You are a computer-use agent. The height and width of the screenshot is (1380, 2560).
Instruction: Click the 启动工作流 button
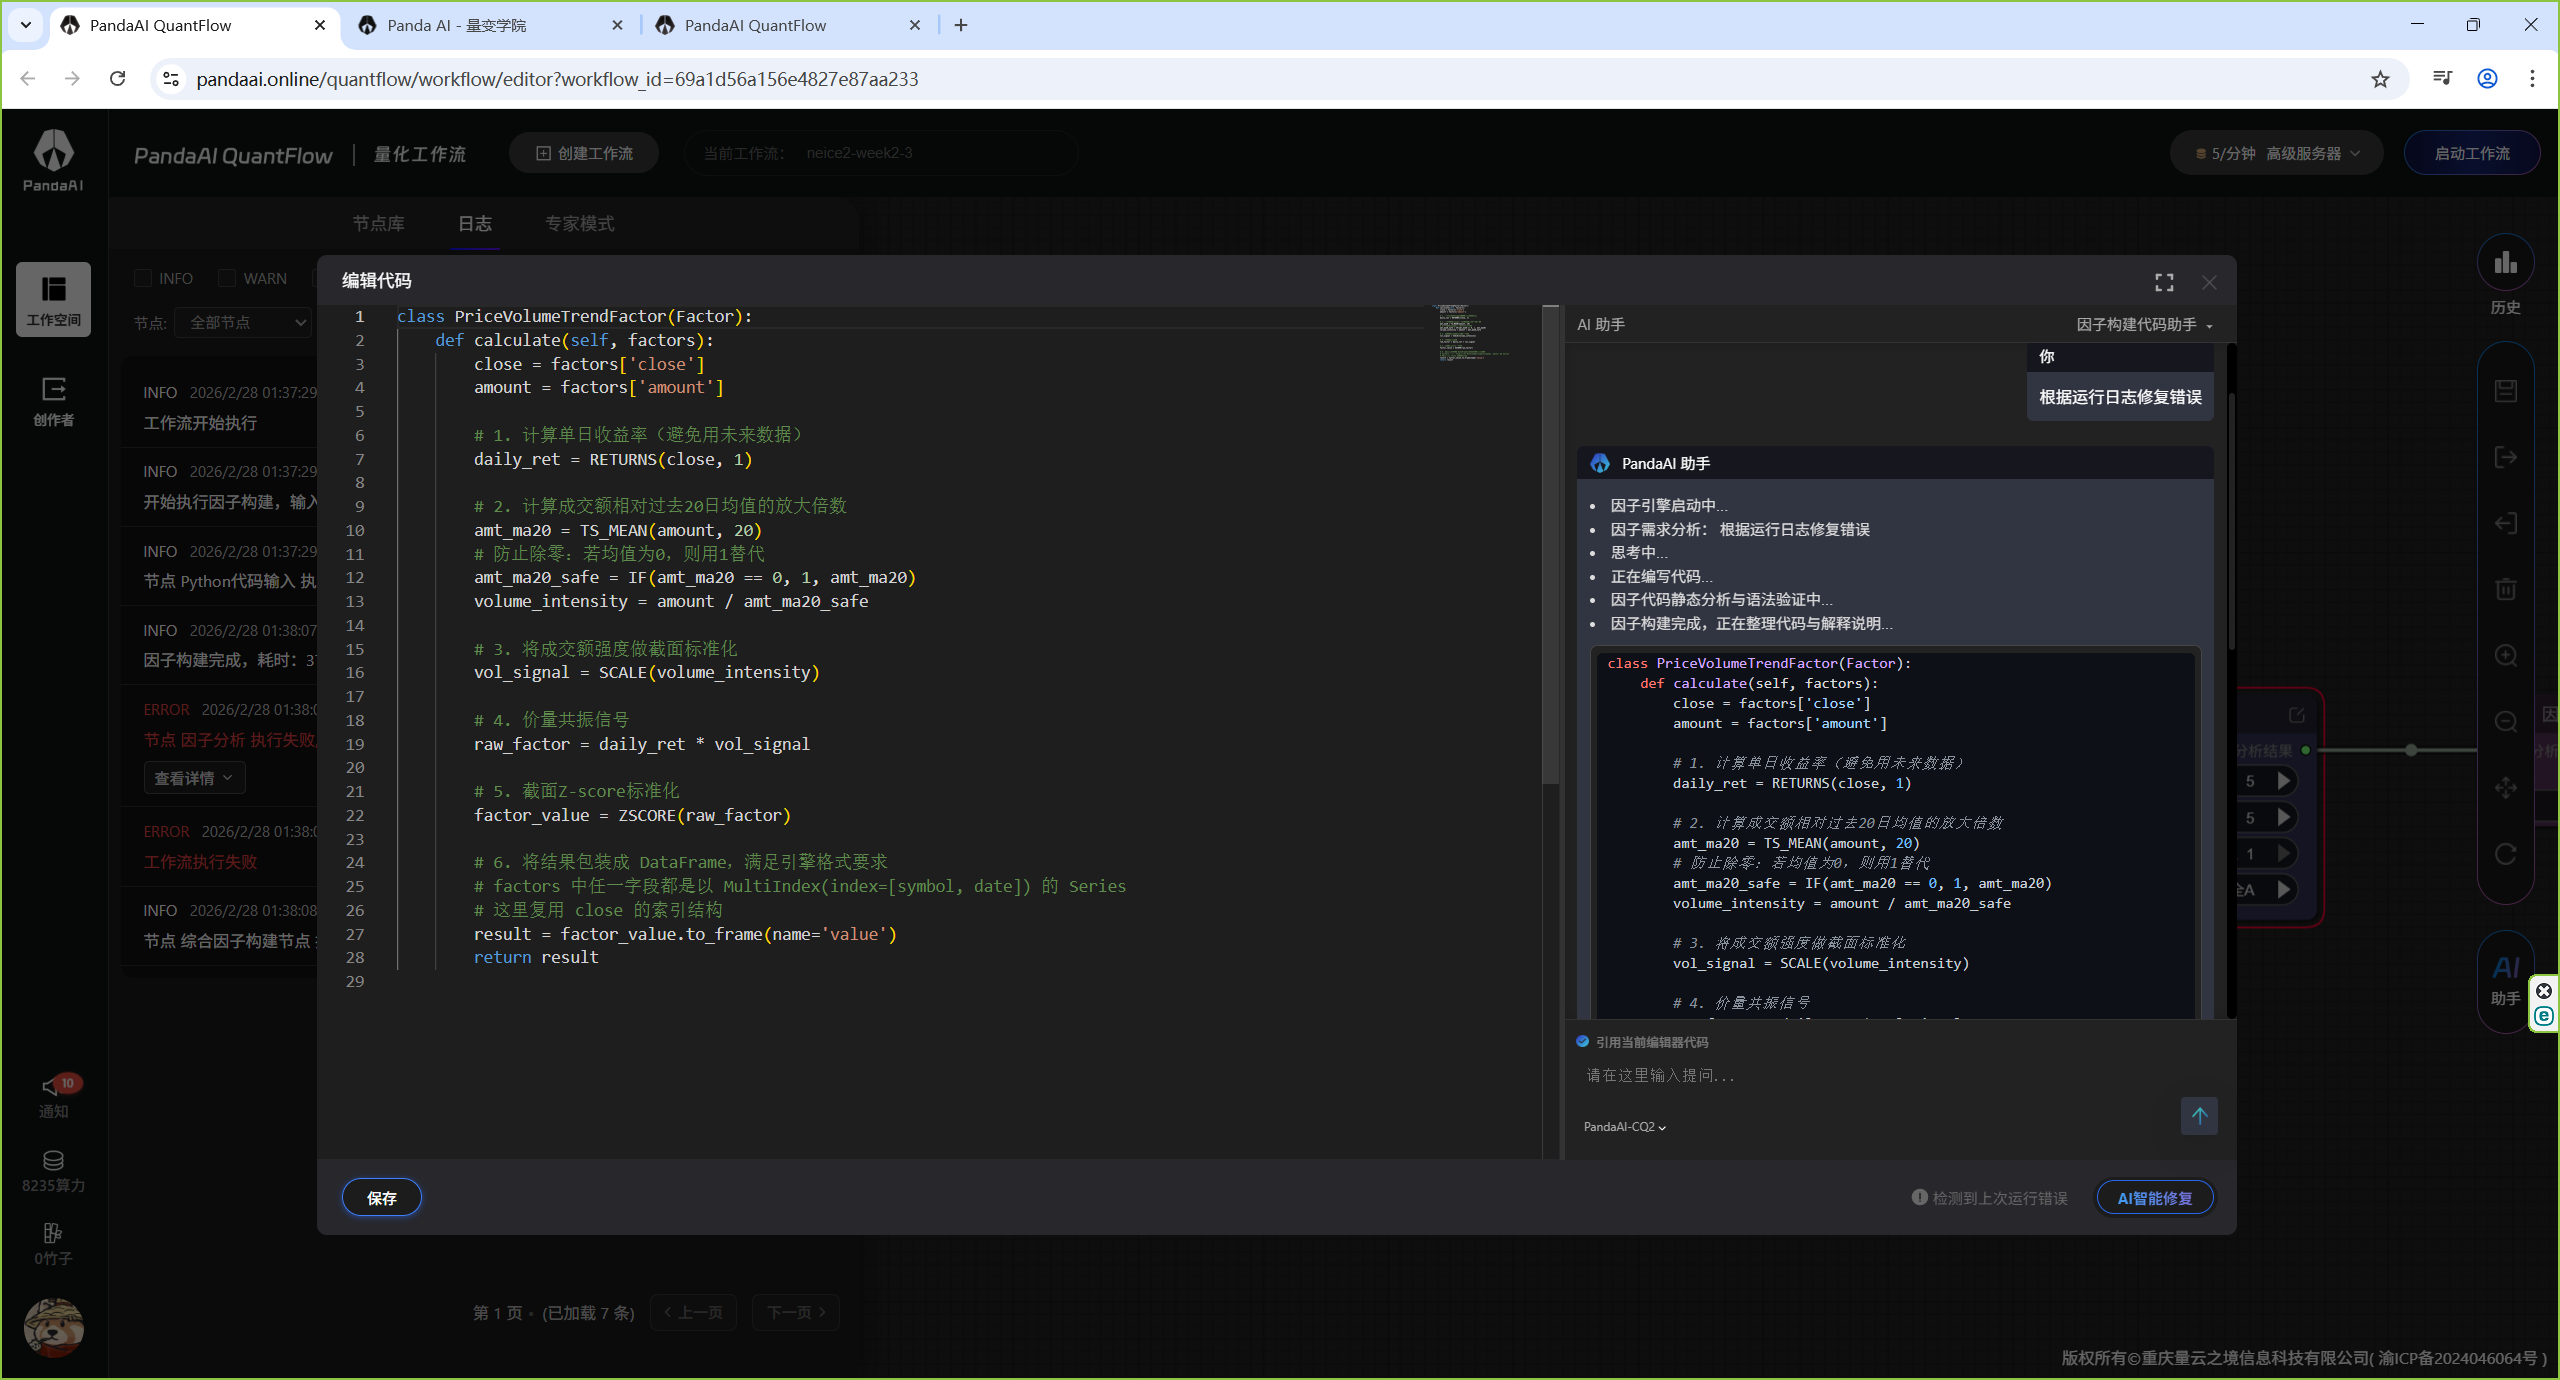coord(2472,153)
